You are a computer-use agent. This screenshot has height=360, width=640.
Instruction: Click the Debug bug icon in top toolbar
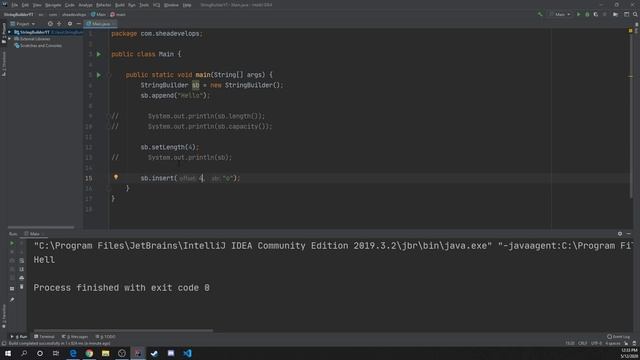(x=587, y=14)
